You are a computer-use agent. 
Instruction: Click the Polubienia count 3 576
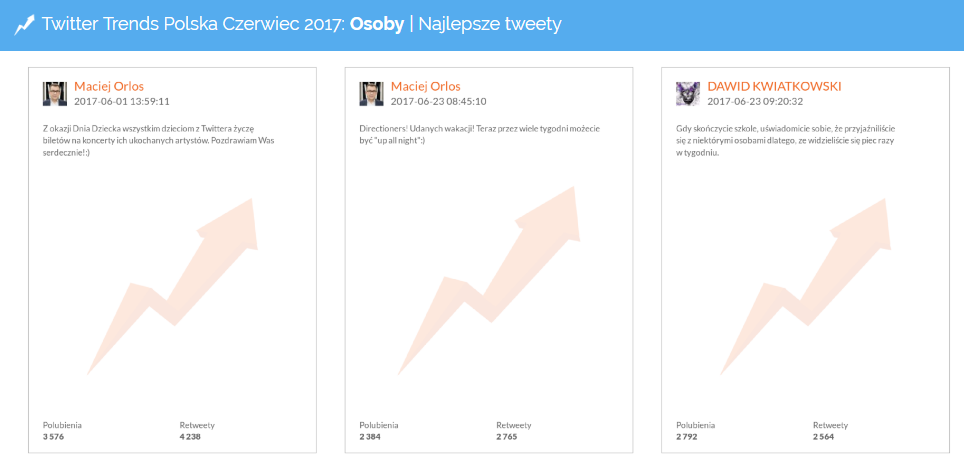pyautogui.click(x=53, y=437)
